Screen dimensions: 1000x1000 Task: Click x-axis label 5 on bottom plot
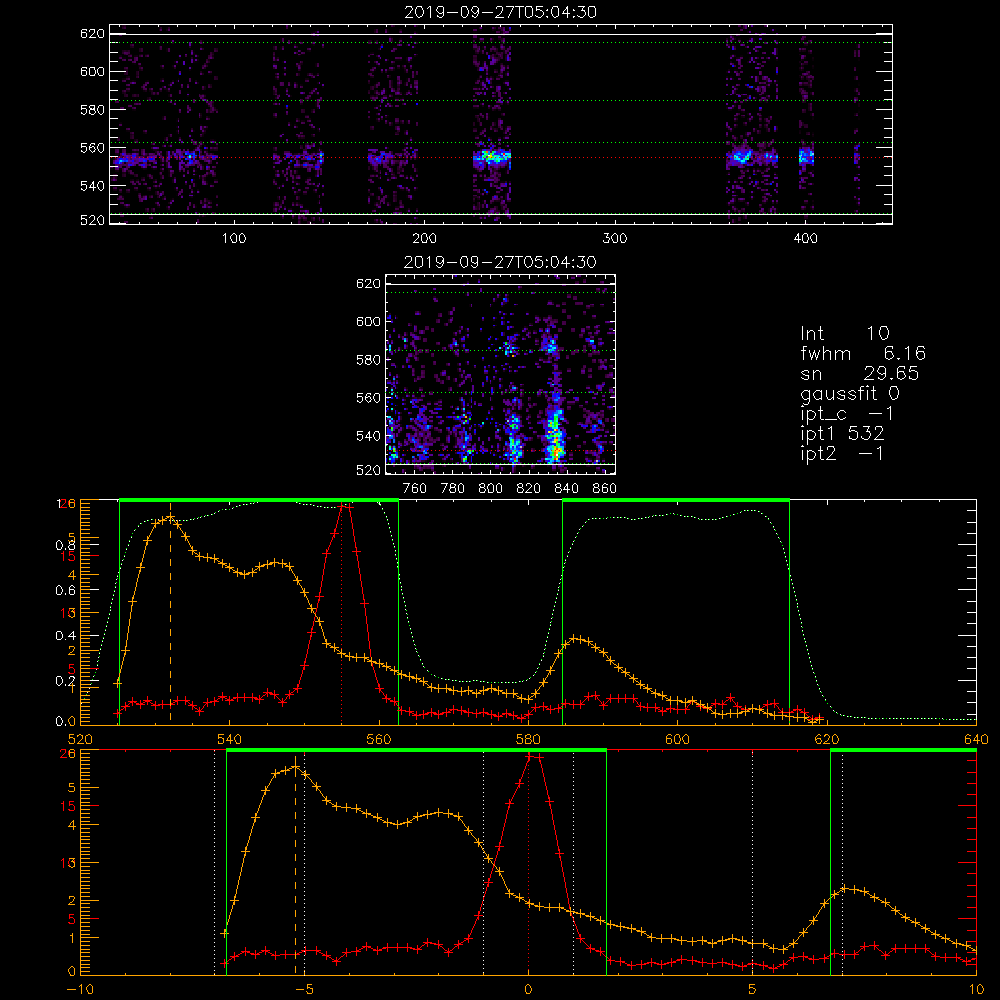(x=752, y=989)
